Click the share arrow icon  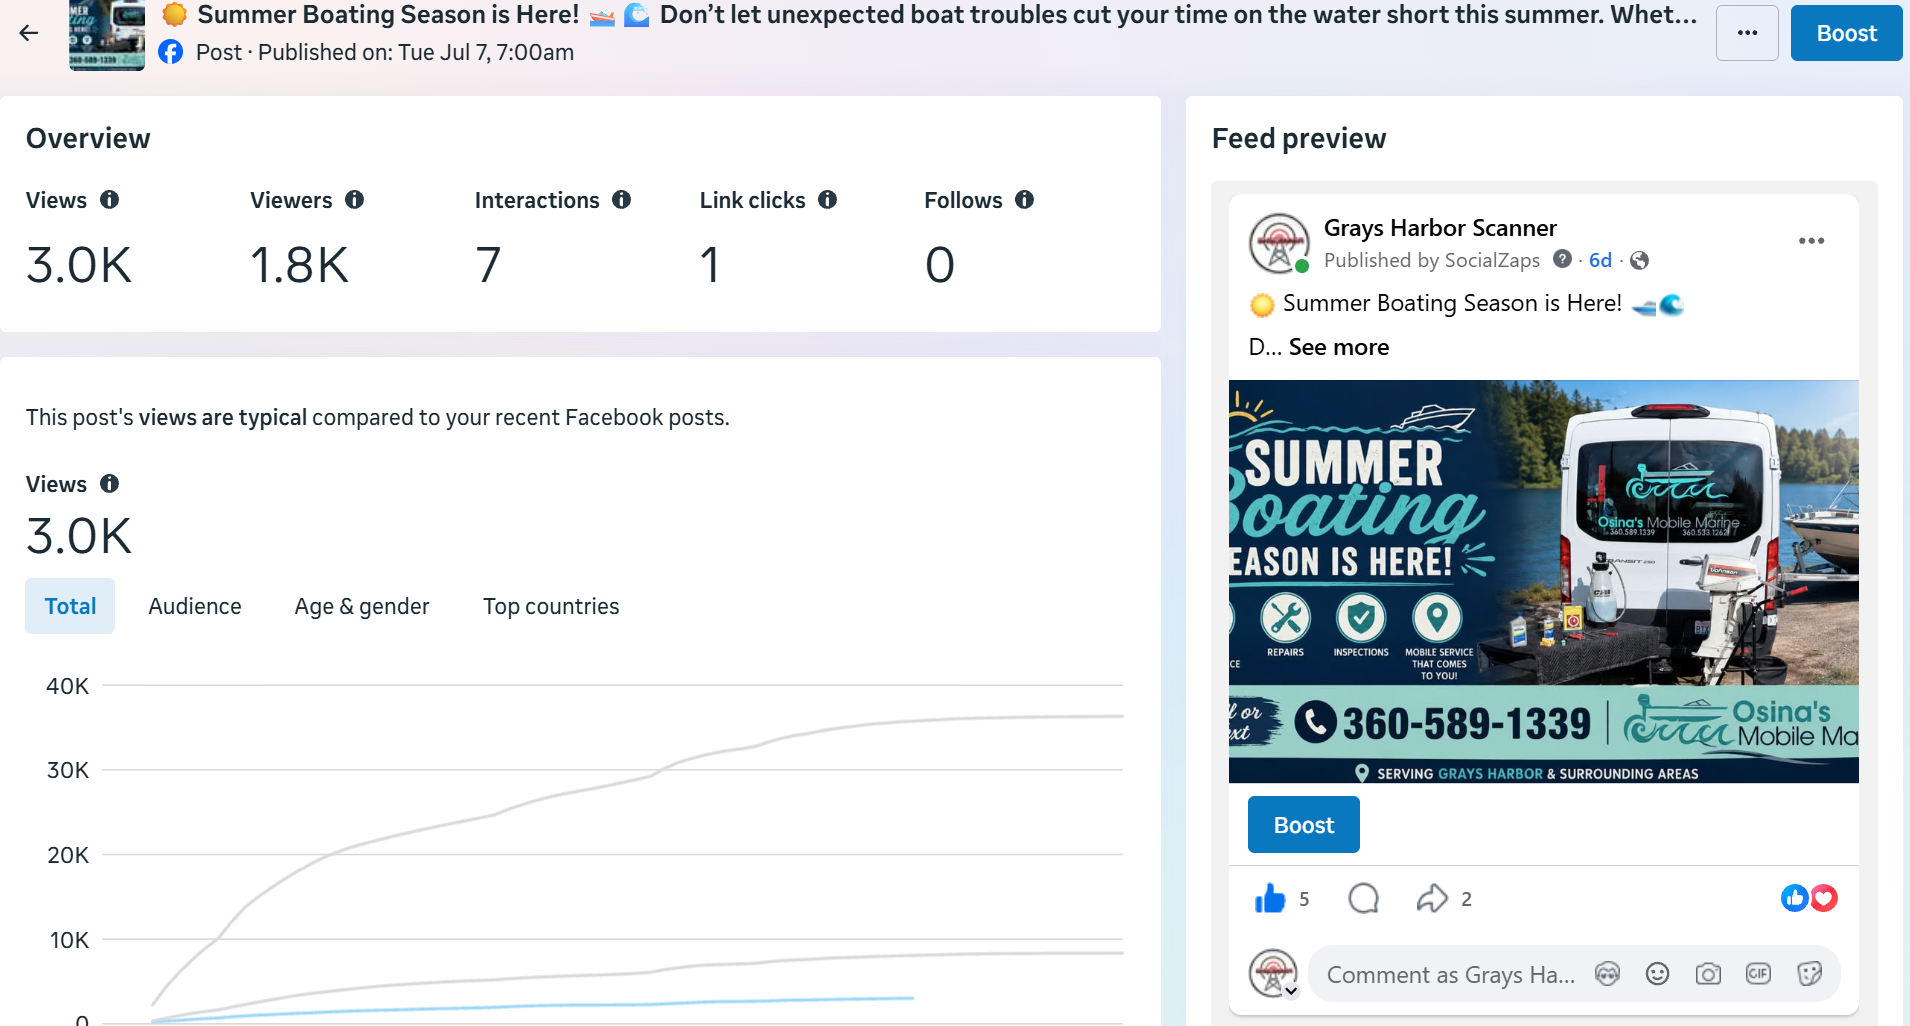1432,899
